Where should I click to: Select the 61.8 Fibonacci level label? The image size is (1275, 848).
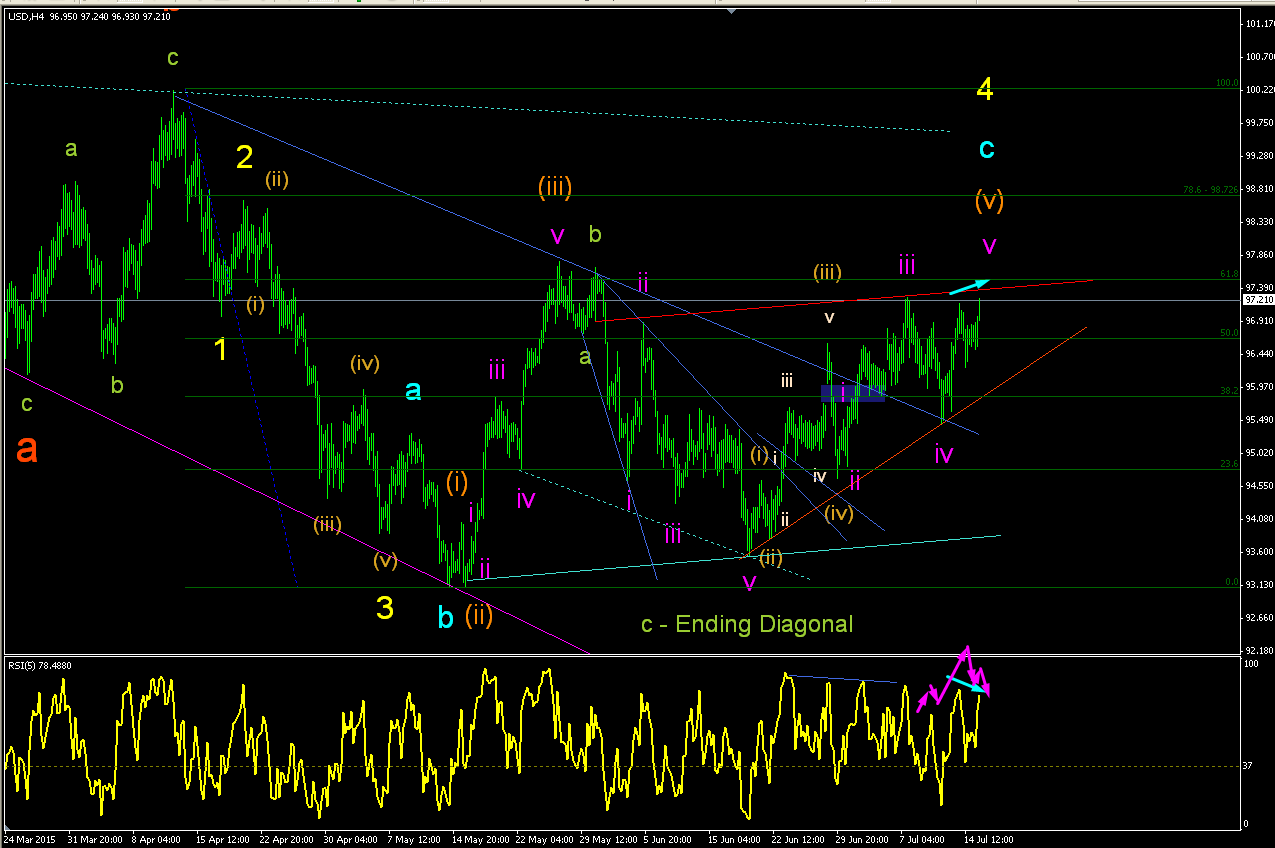(x=1229, y=273)
